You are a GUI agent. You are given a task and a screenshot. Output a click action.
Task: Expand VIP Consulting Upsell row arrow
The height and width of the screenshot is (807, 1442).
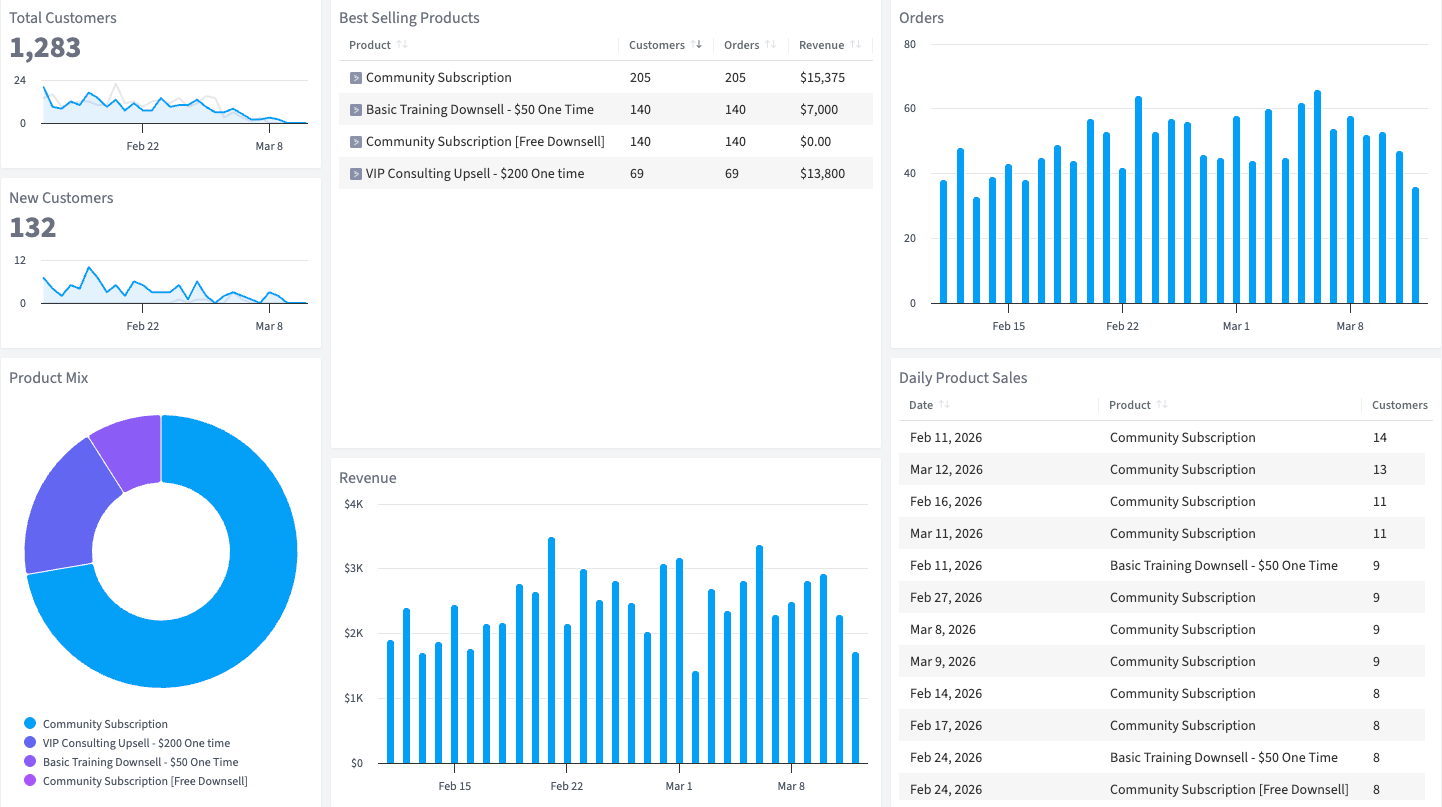pos(355,174)
